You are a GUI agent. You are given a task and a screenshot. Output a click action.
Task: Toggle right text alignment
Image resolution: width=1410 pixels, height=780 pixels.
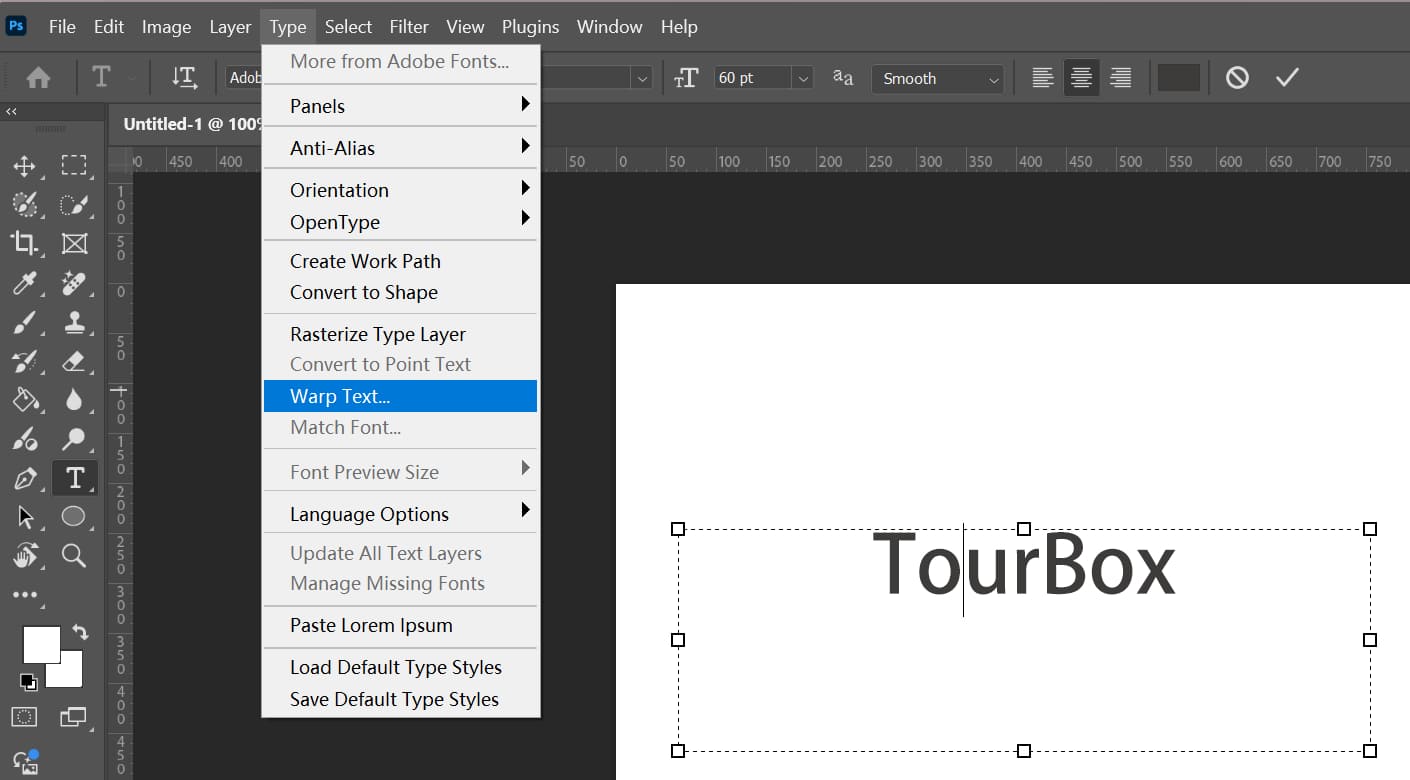coord(1120,77)
